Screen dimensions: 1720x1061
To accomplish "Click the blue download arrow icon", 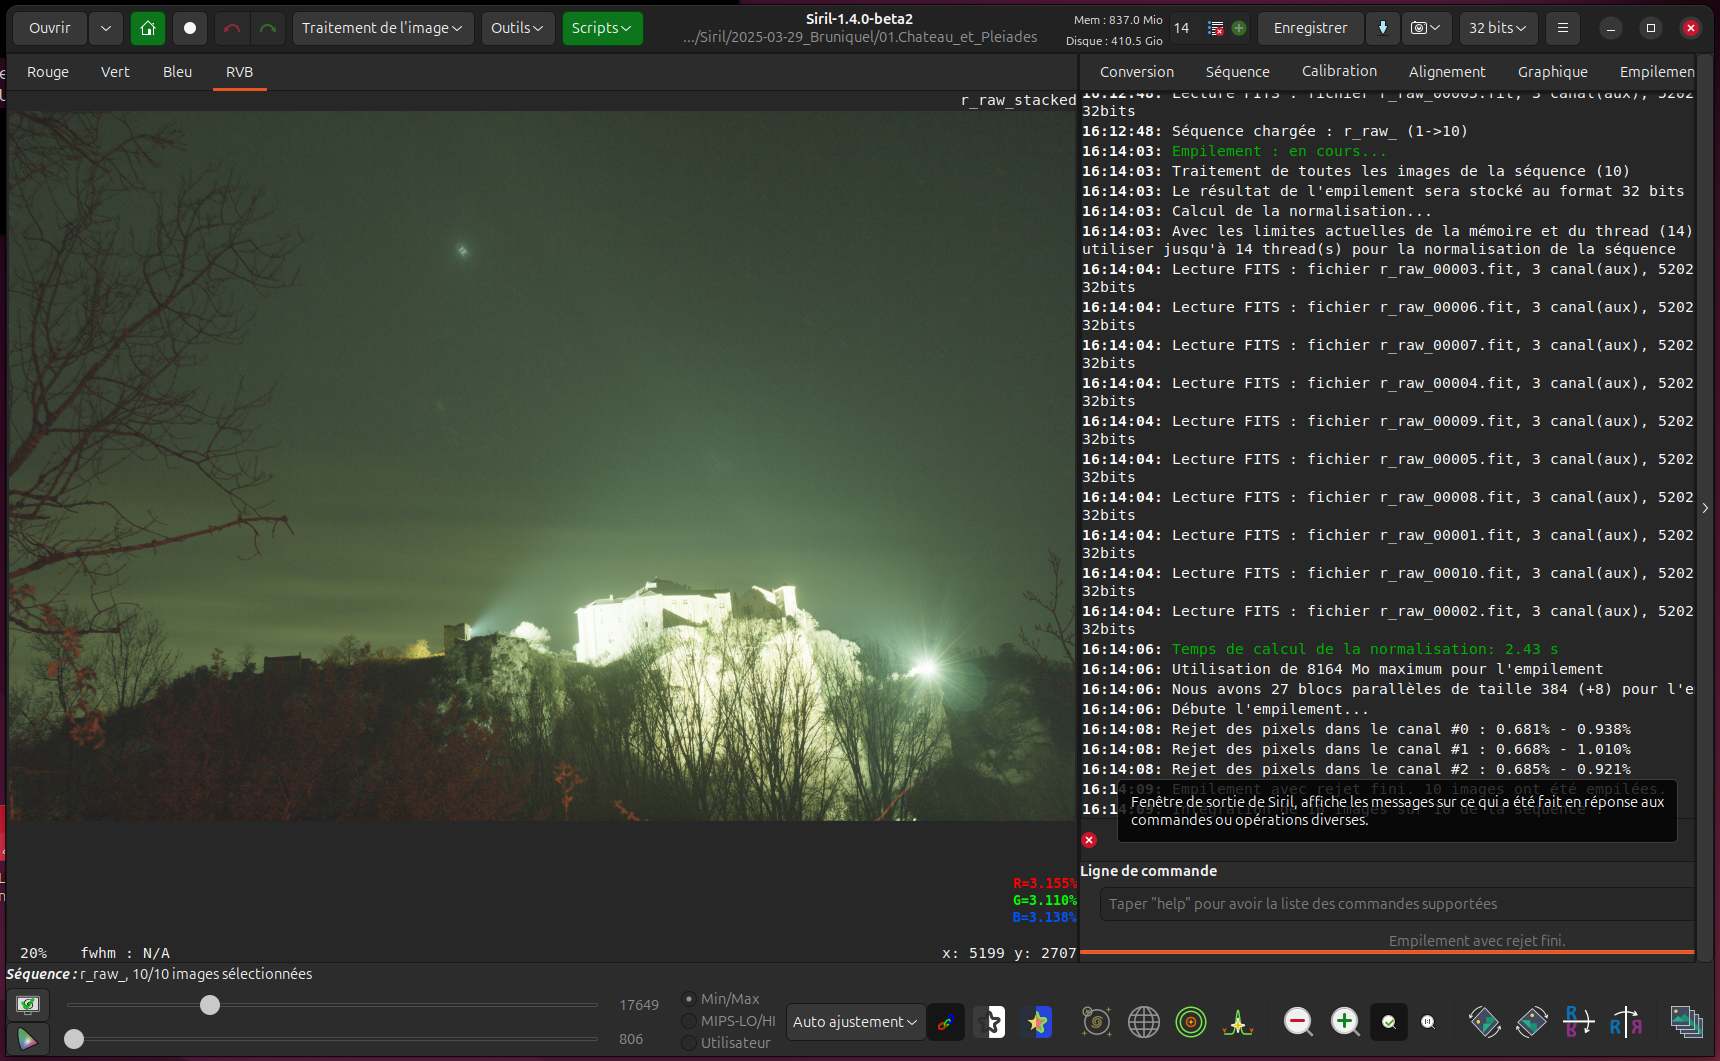I will (x=1383, y=28).
